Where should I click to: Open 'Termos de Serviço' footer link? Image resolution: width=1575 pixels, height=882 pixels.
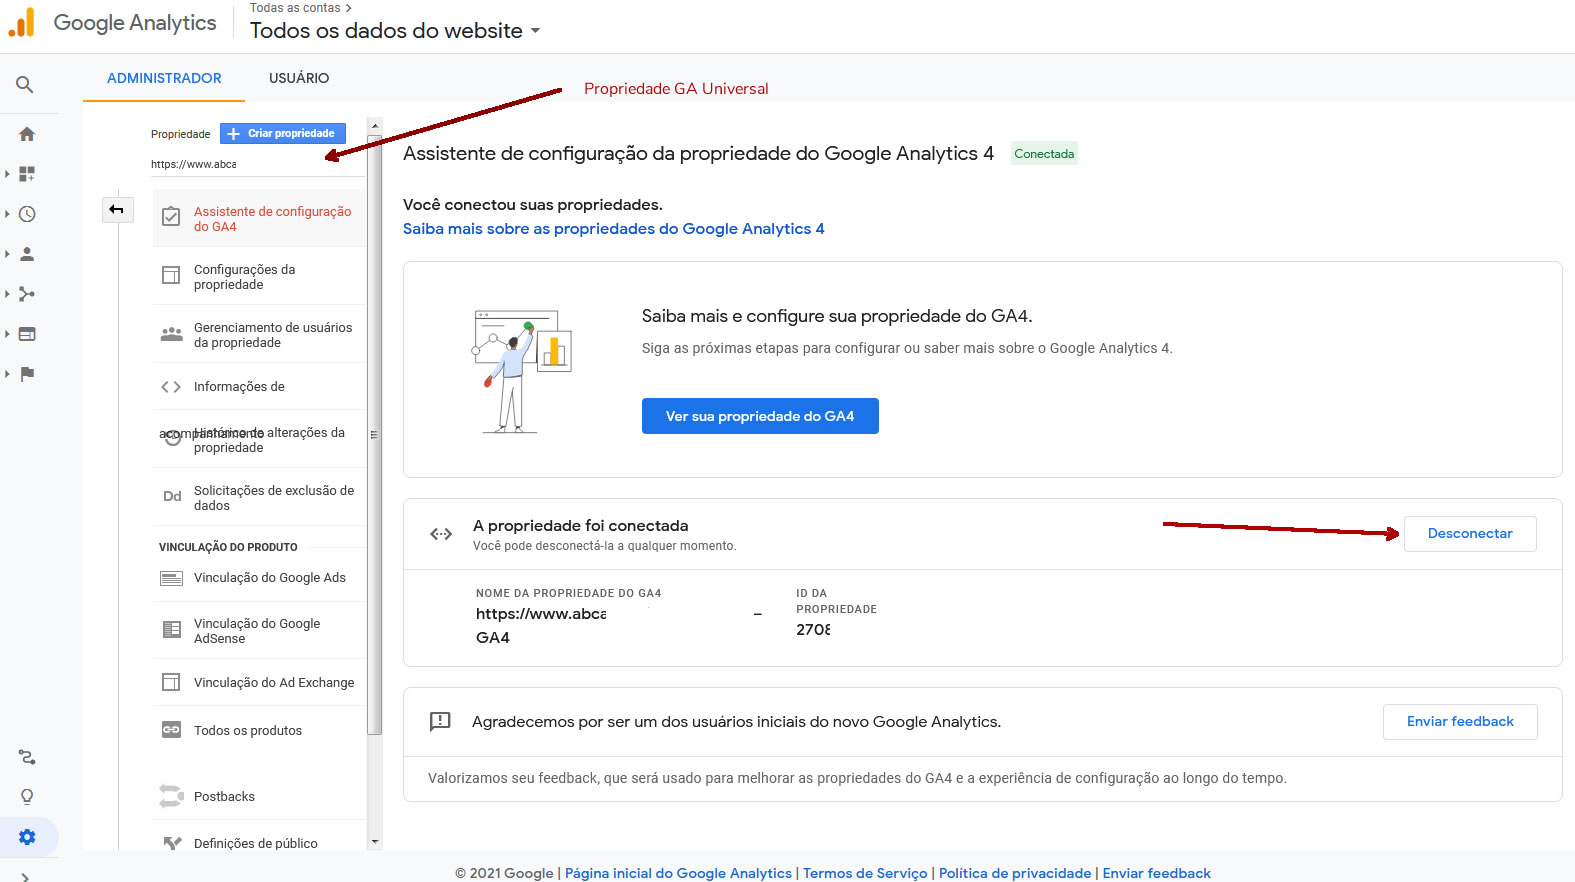865,873
